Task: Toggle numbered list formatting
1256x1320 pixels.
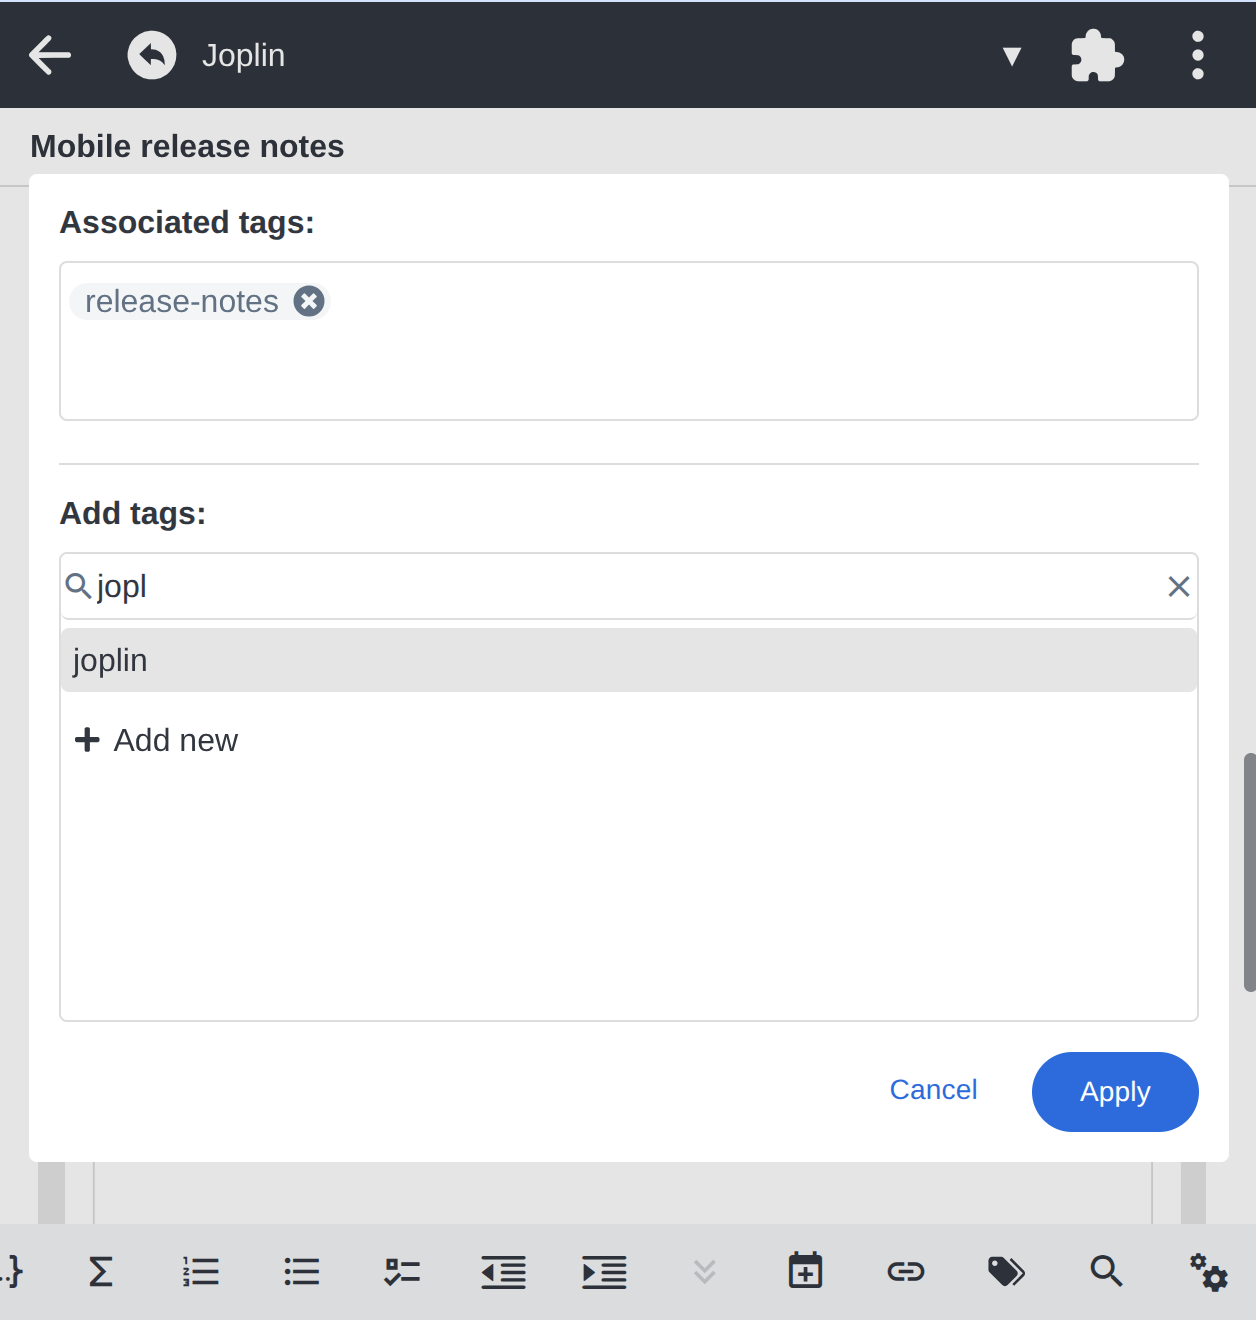Action: click(x=201, y=1272)
